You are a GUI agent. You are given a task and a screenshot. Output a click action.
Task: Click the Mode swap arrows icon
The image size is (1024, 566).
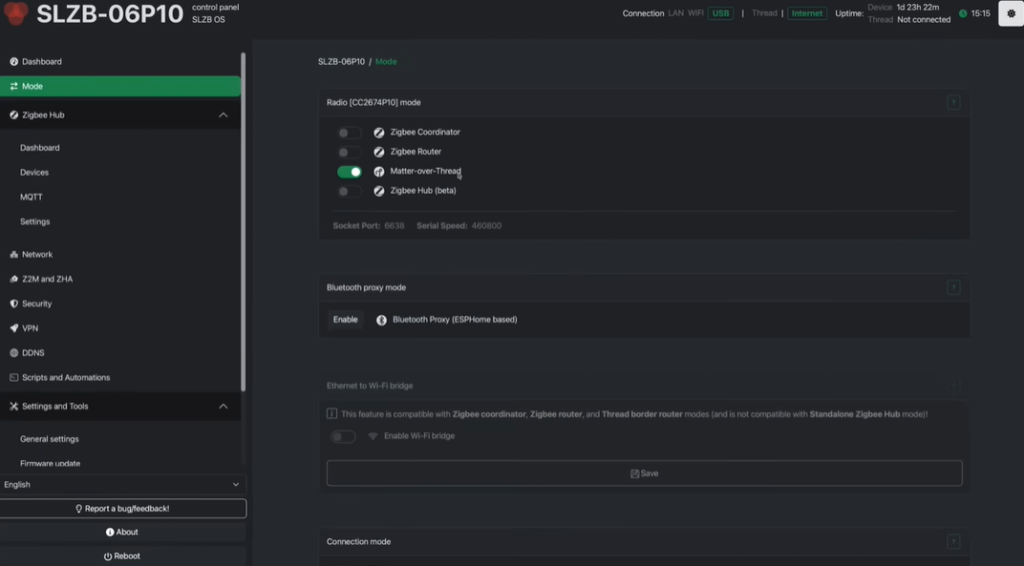(14, 86)
